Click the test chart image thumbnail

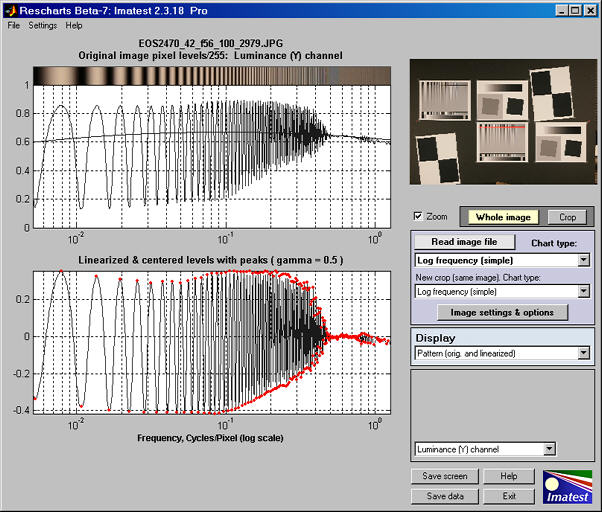coord(503,122)
